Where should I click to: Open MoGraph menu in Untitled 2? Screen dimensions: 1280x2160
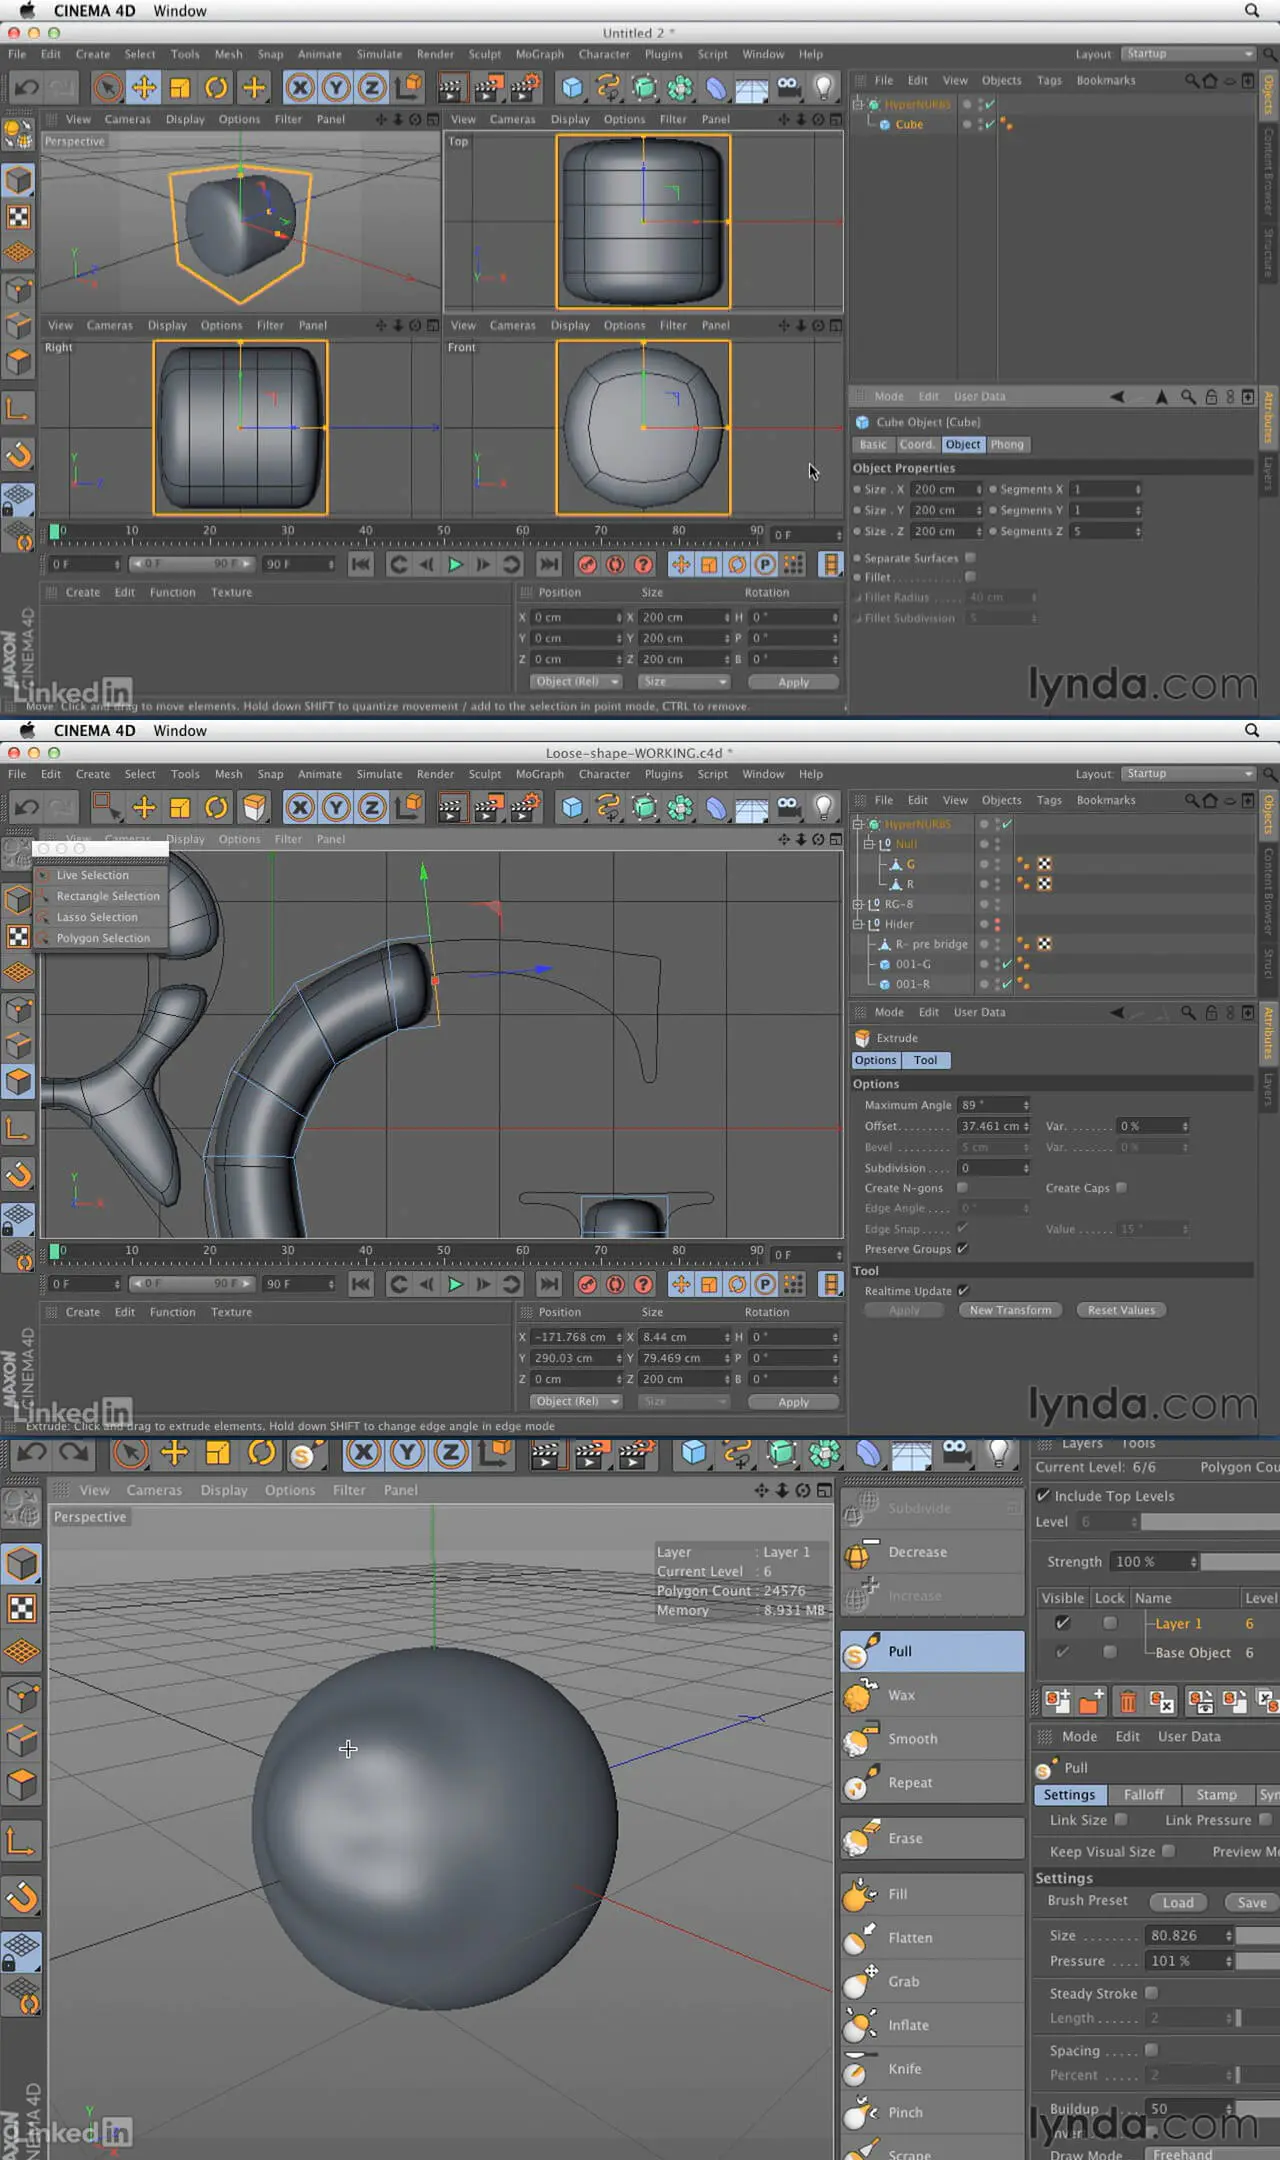point(539,54)
